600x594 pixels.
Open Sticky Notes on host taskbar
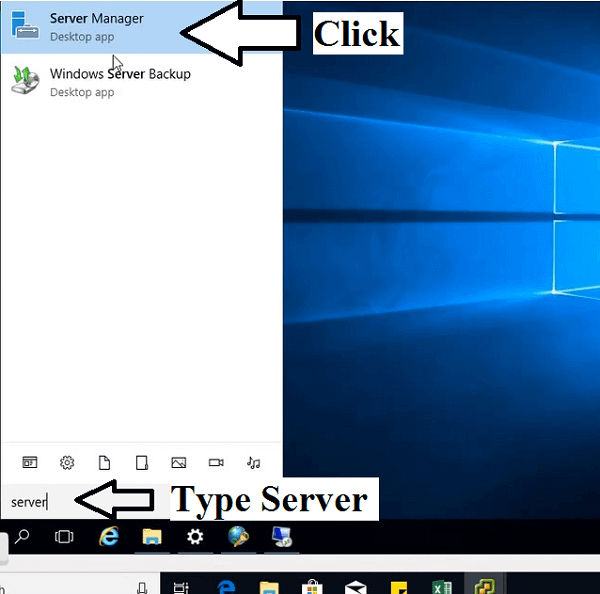(398, 587)
